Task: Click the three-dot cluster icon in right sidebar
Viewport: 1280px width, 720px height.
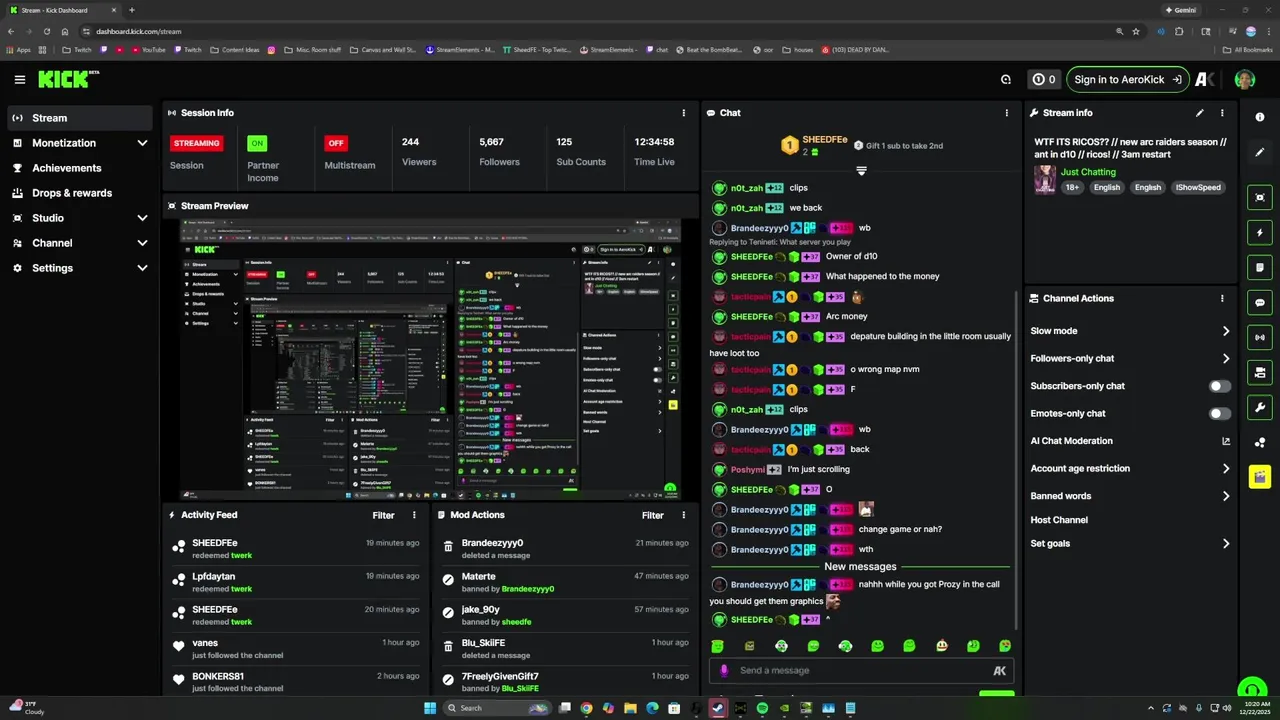Action: click(1260, 442)
